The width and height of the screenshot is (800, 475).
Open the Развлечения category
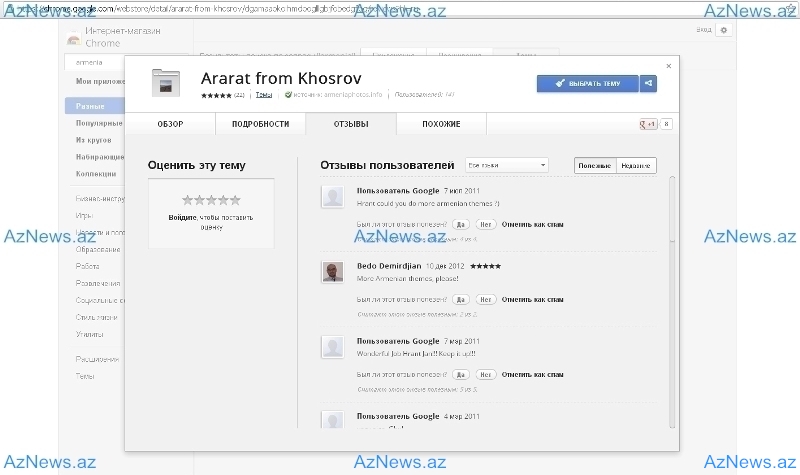pyautogui.click(x=98, y=283)
